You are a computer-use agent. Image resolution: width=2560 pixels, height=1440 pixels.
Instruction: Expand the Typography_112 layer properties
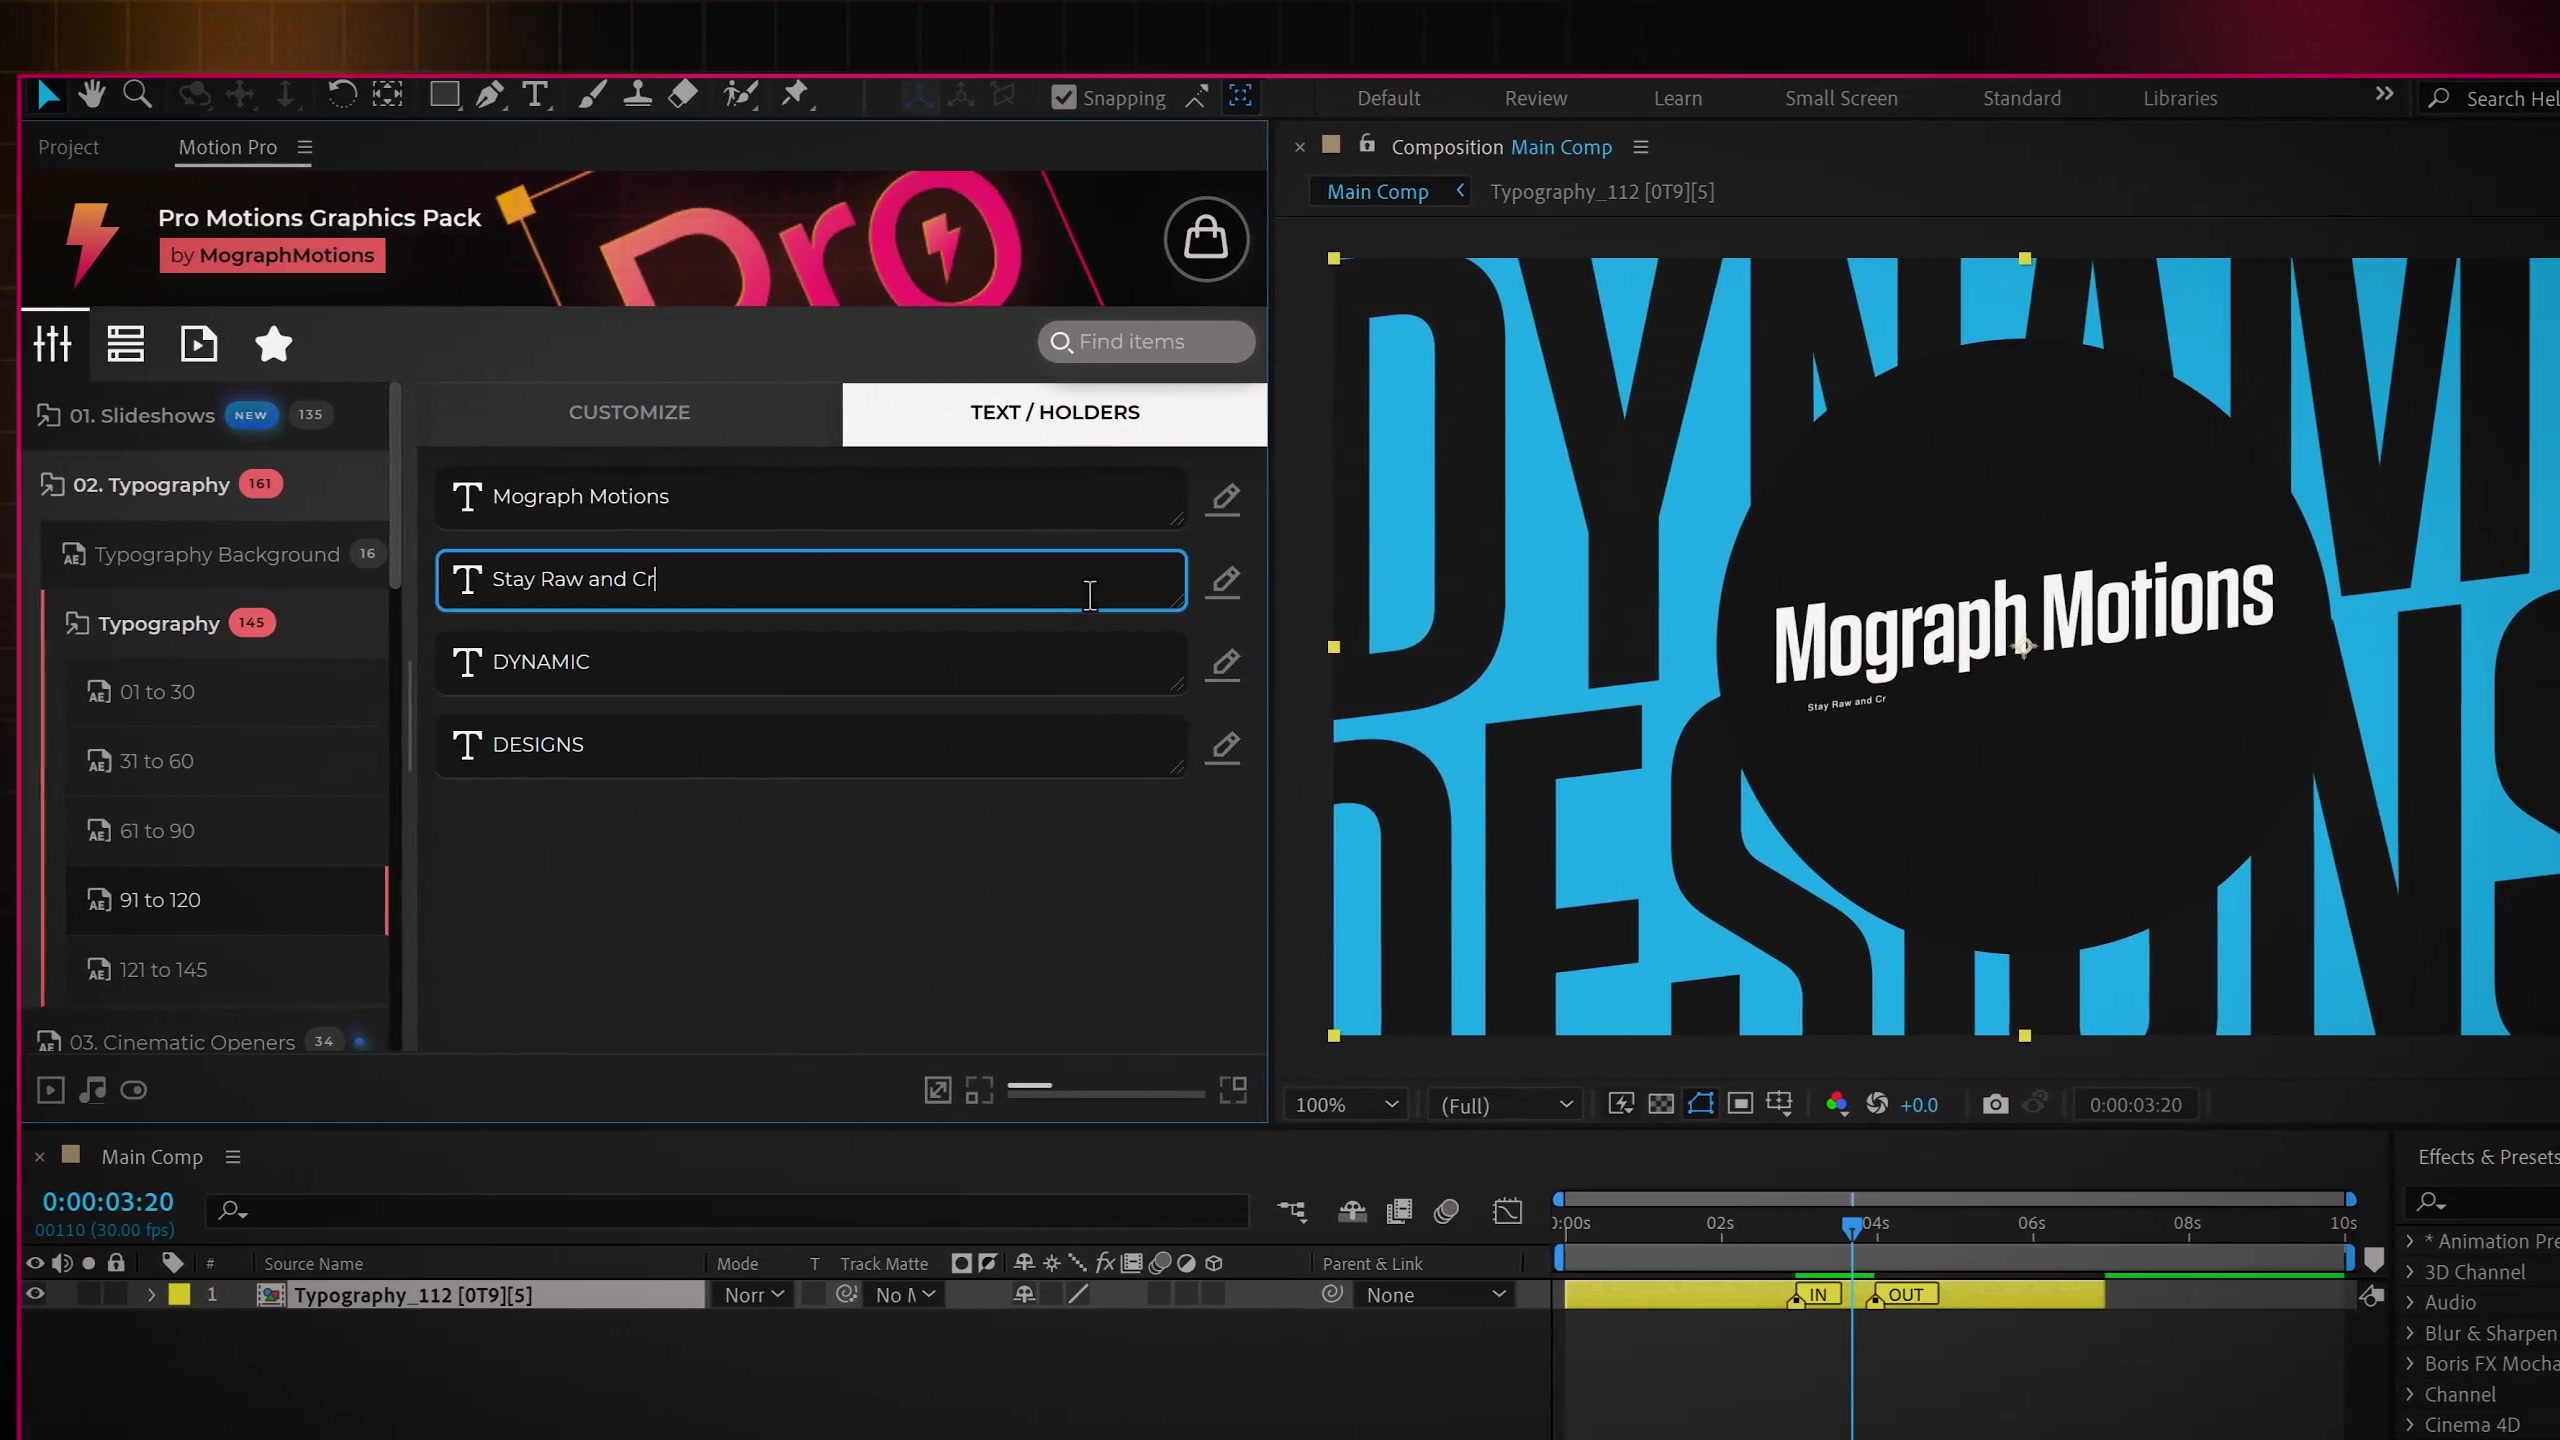point(151,1295)
